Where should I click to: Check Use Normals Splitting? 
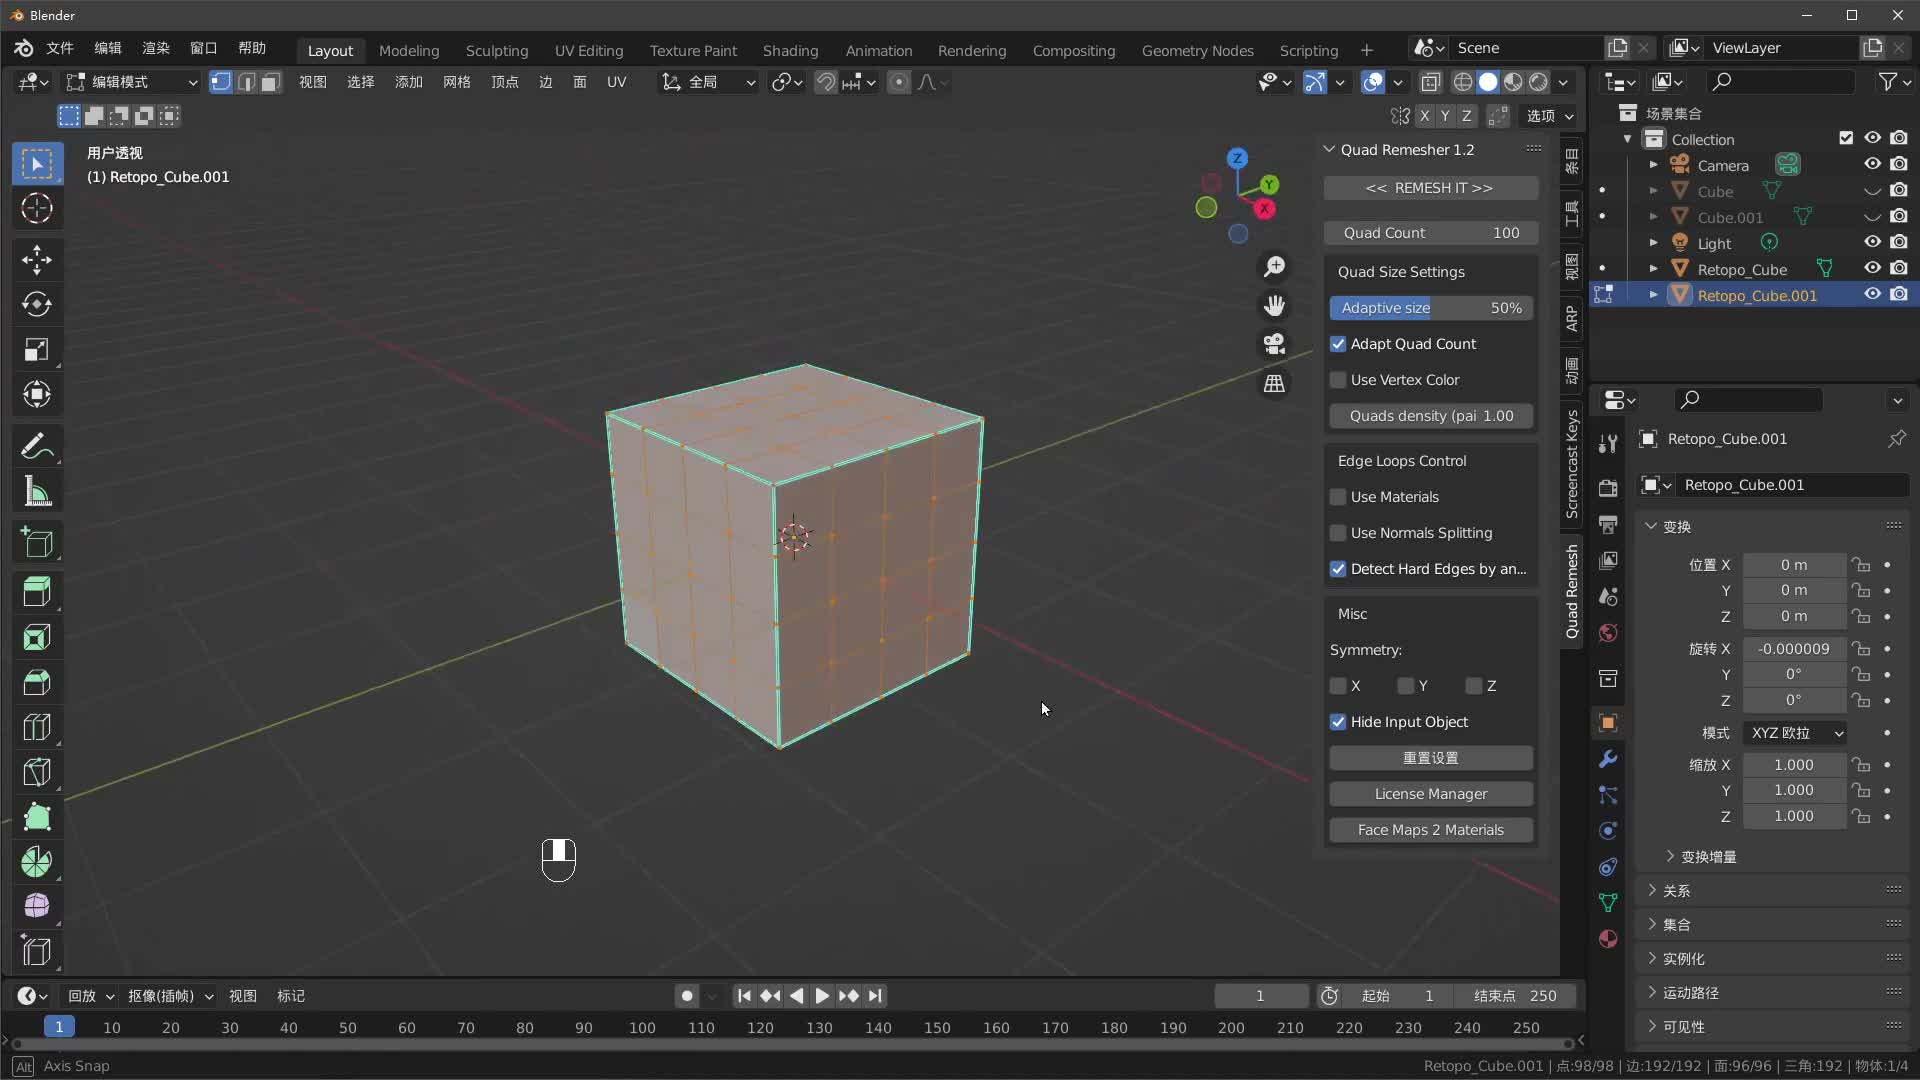(x=1338, y=533)
